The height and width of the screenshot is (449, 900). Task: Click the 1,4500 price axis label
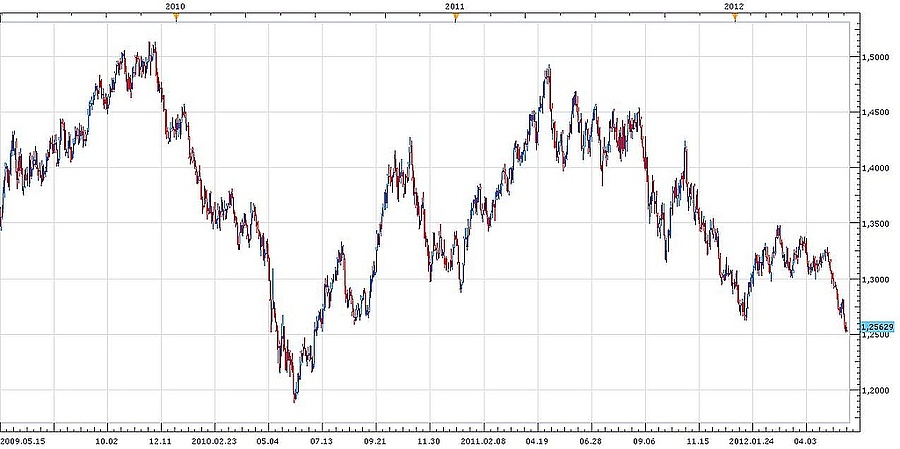pos(874,113)
